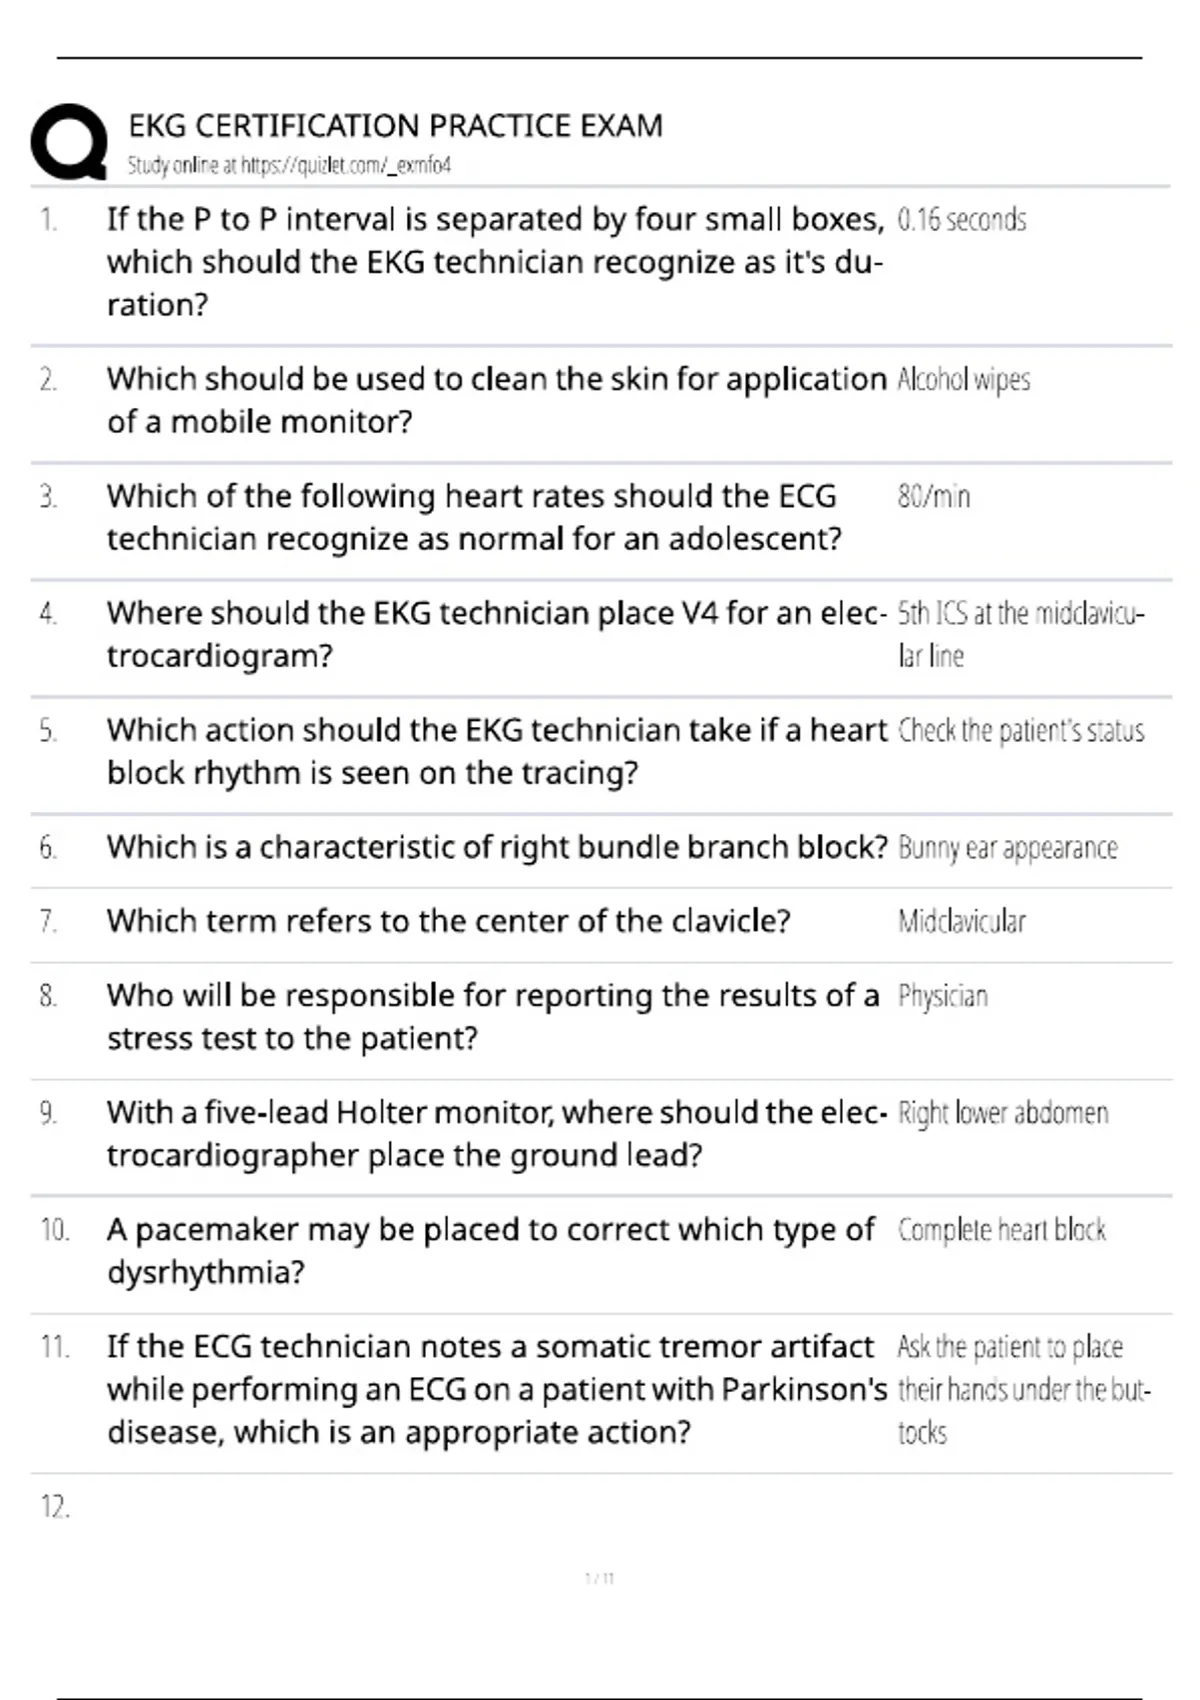Viewport: 1200px width, 1700px height.
Task: Click the 'Complete heart block' answer
Action: (x=1002, y=1230)
